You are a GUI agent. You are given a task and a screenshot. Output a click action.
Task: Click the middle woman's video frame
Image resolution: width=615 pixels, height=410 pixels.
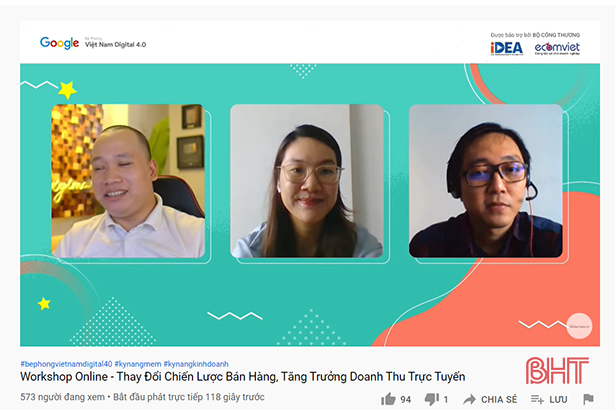point(307,181)
